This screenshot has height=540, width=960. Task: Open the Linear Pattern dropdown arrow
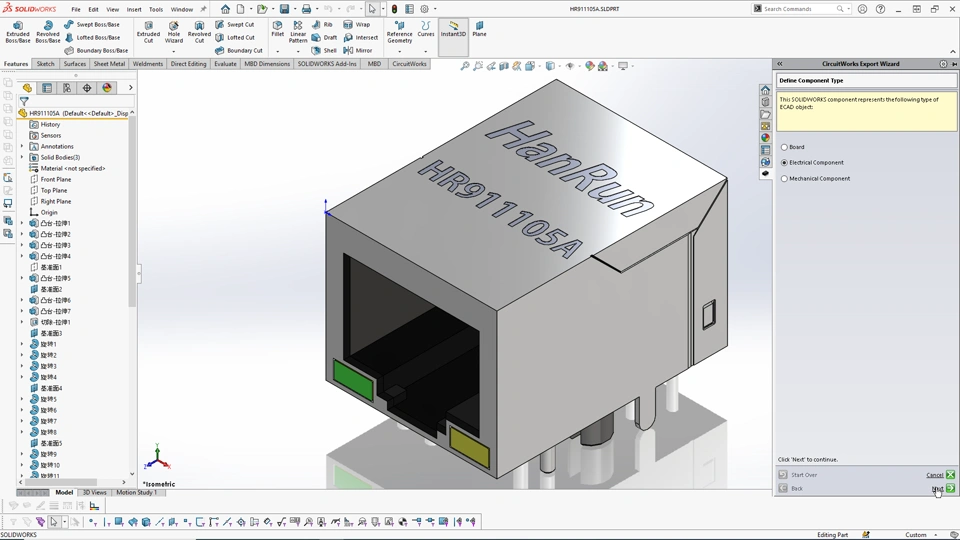(x=298, y=51)
